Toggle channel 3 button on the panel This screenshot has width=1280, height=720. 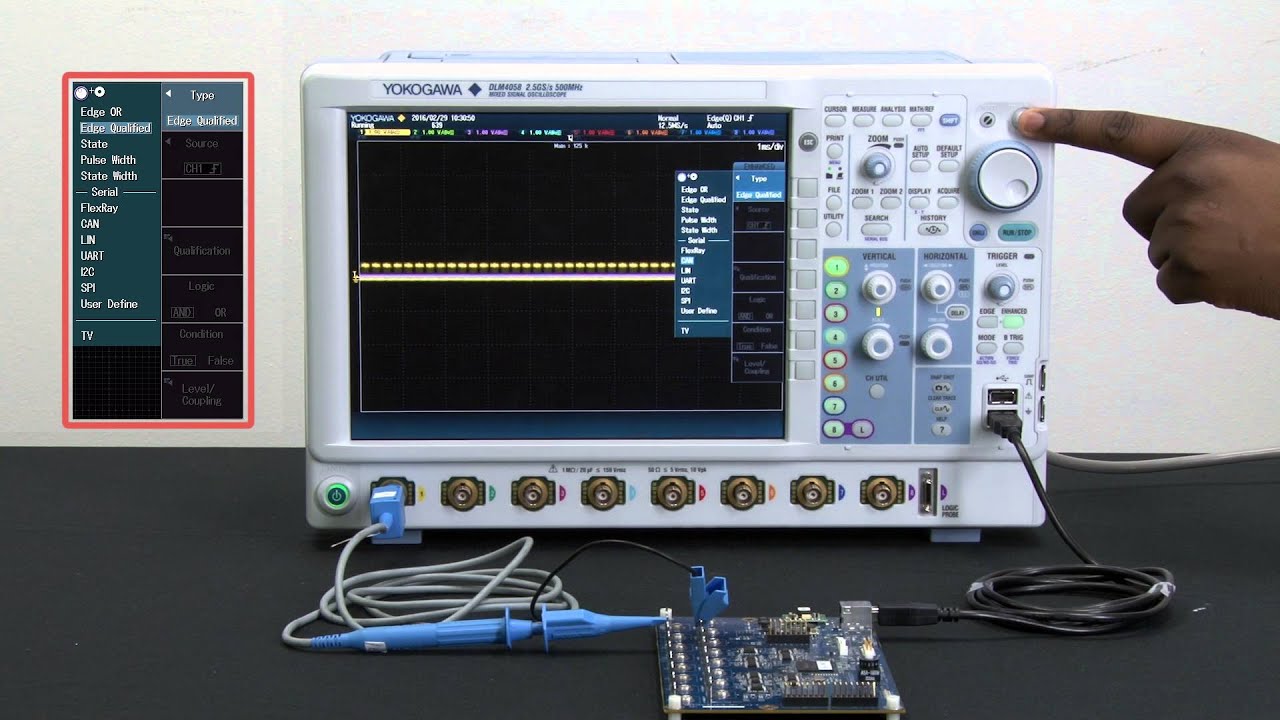coord(836,313)
